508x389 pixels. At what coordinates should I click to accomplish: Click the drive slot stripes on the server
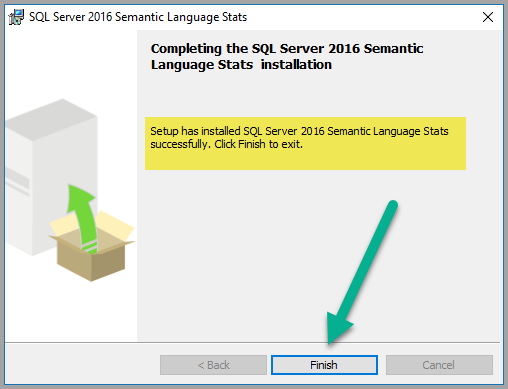(x=17, y=182)
